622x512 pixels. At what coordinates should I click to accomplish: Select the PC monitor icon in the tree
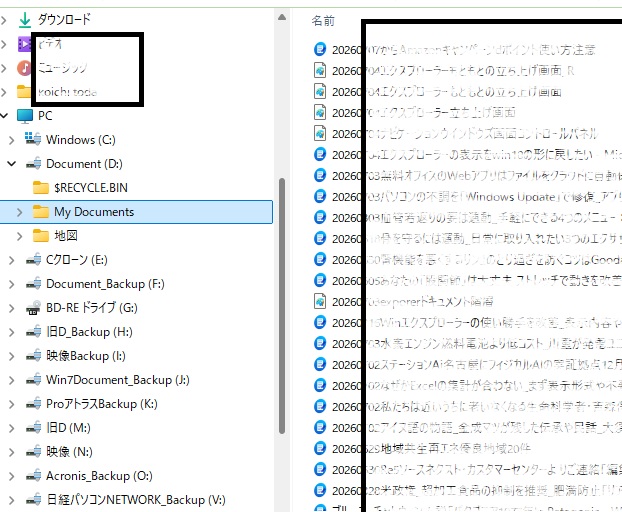click(x=25, y=116)
